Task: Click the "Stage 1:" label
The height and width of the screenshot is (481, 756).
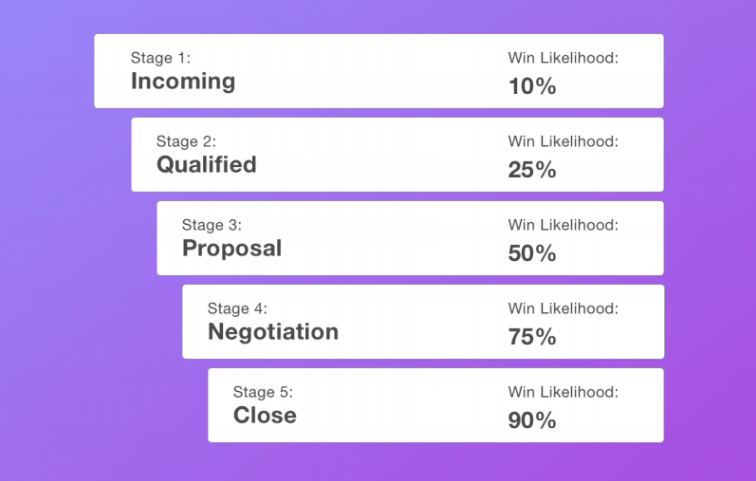Action: pyautogui.click(x=160, y=58)
